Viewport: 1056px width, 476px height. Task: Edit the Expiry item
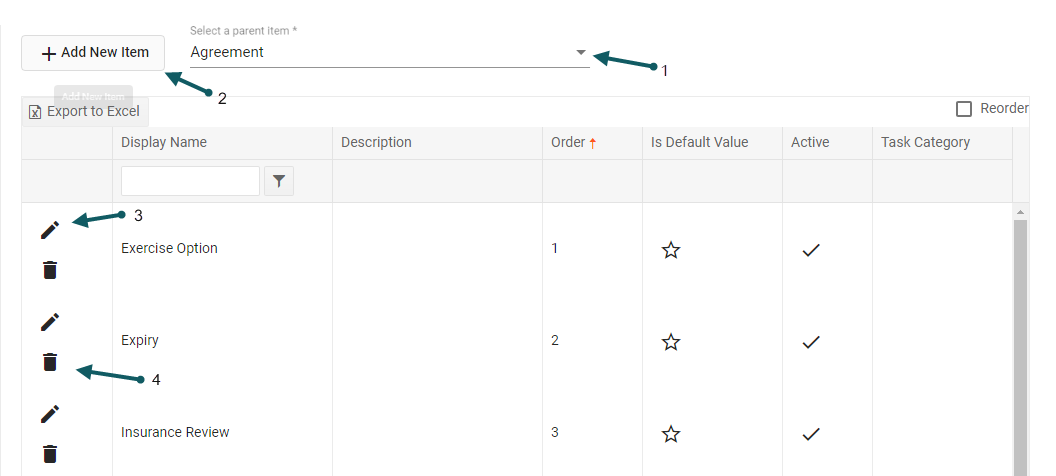pos(50,322)
